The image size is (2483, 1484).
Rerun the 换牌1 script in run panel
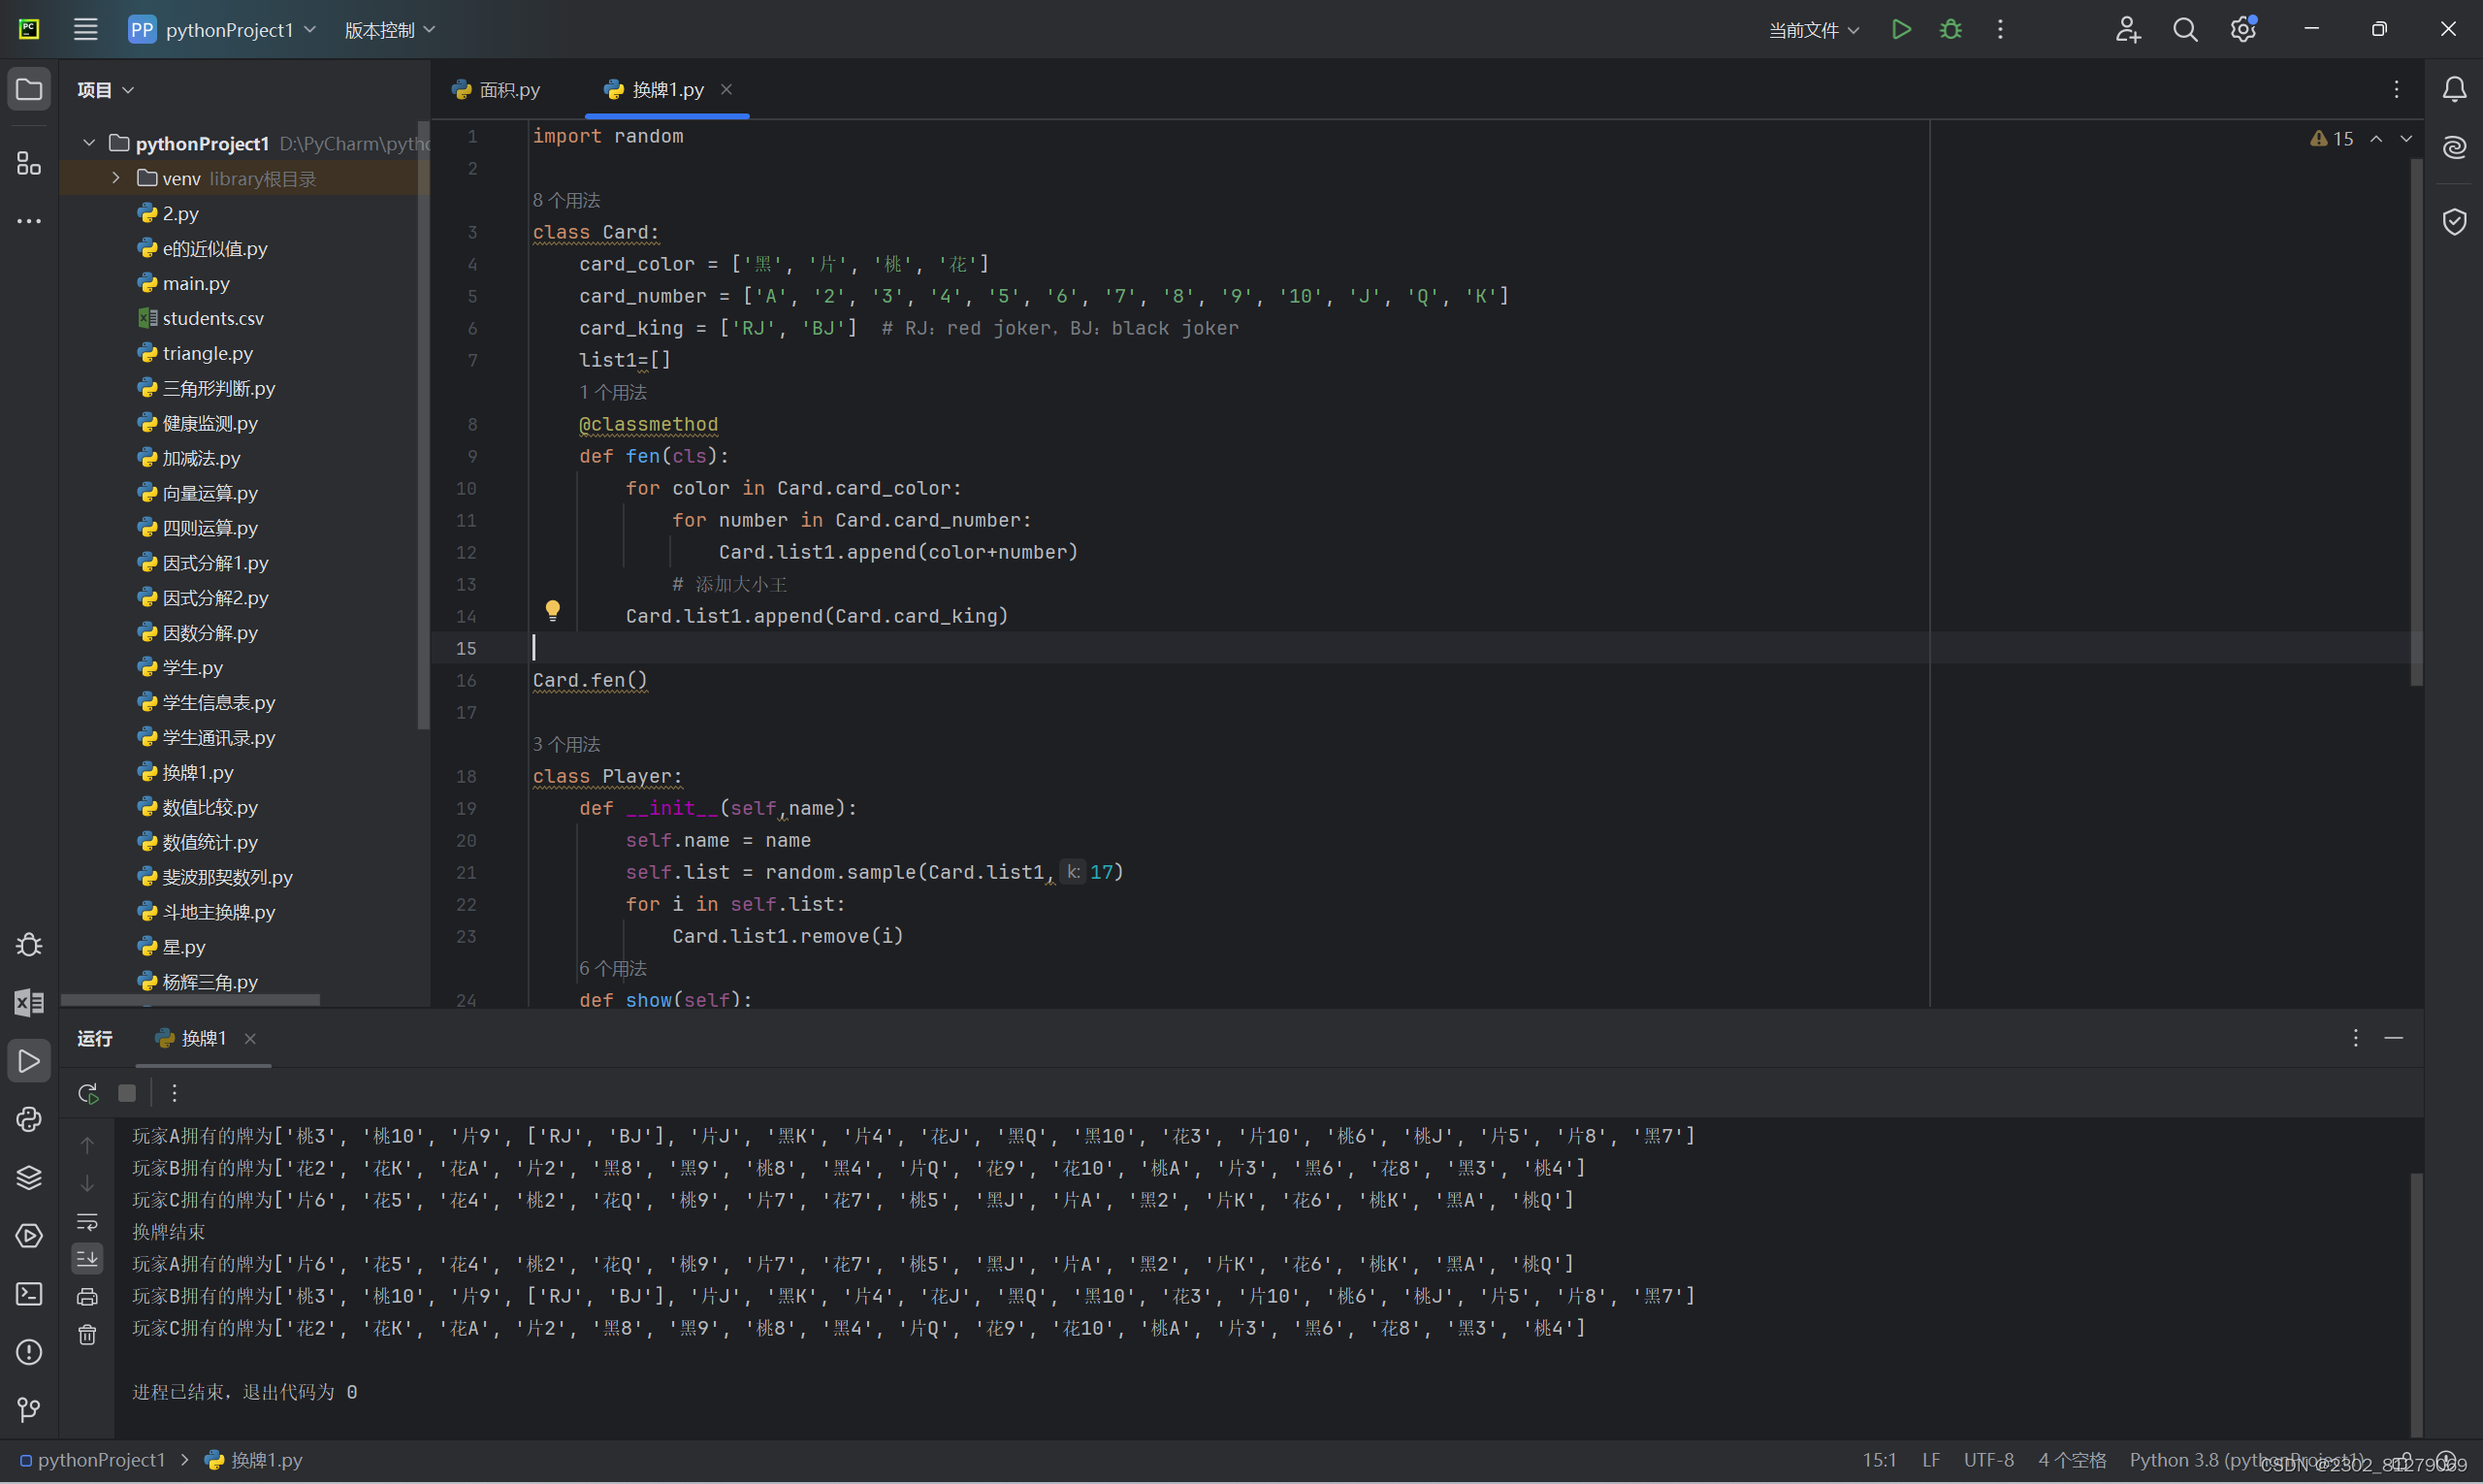click(x=88, y=1093)
